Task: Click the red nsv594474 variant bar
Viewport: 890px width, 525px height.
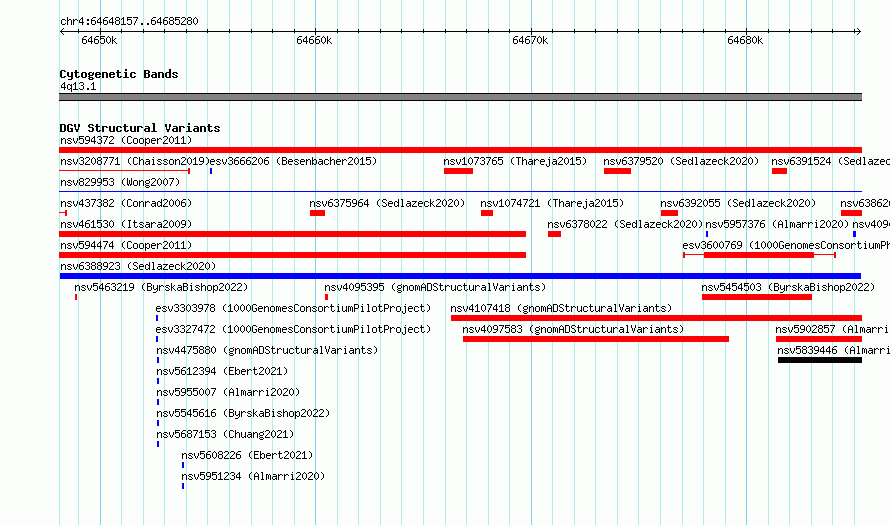Action: click(292, 255)
